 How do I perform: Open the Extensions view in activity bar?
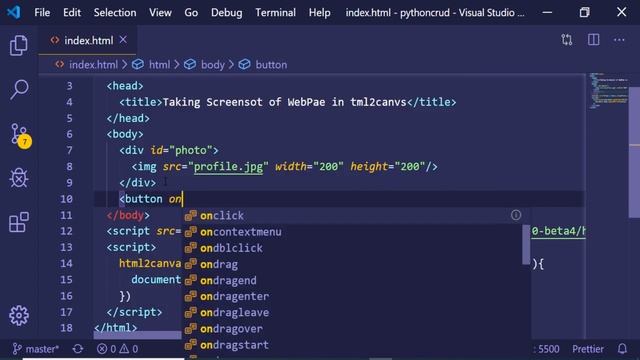19,222
